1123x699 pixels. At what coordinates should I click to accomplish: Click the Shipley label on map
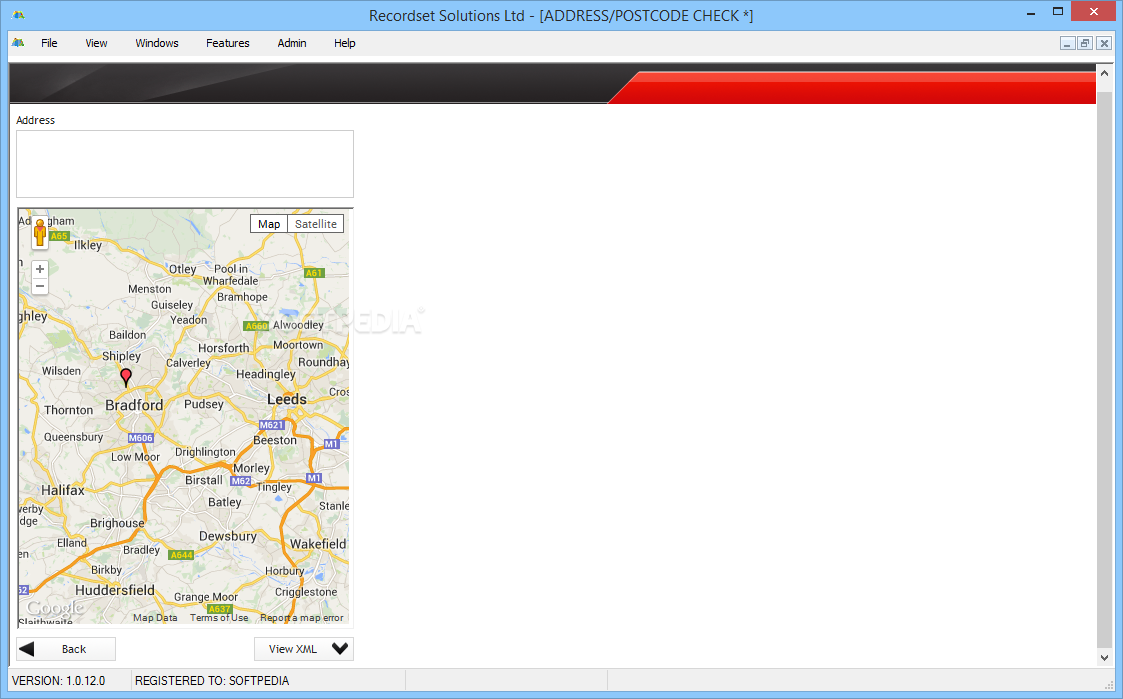pos(121,356)
